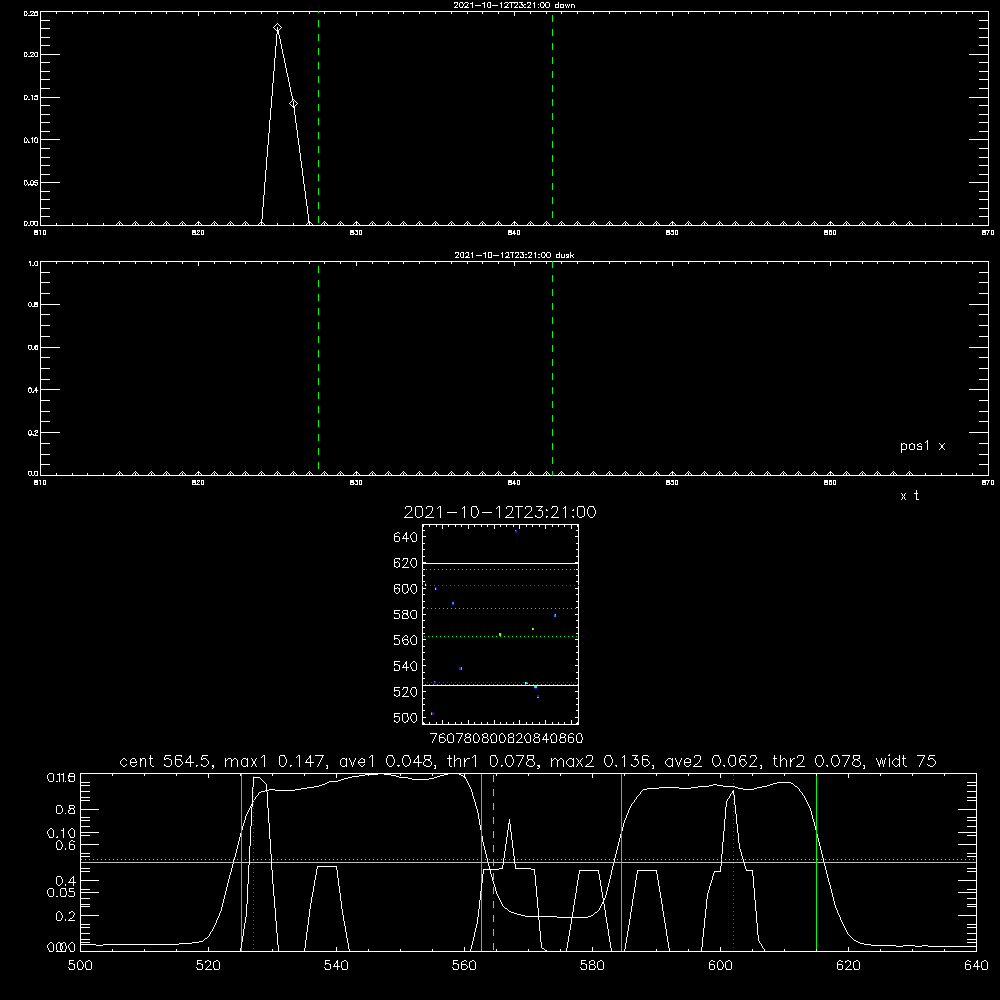Click the scatter point near 580 at right edge
Screen dimensions: 1000x1000
(555, 615)
